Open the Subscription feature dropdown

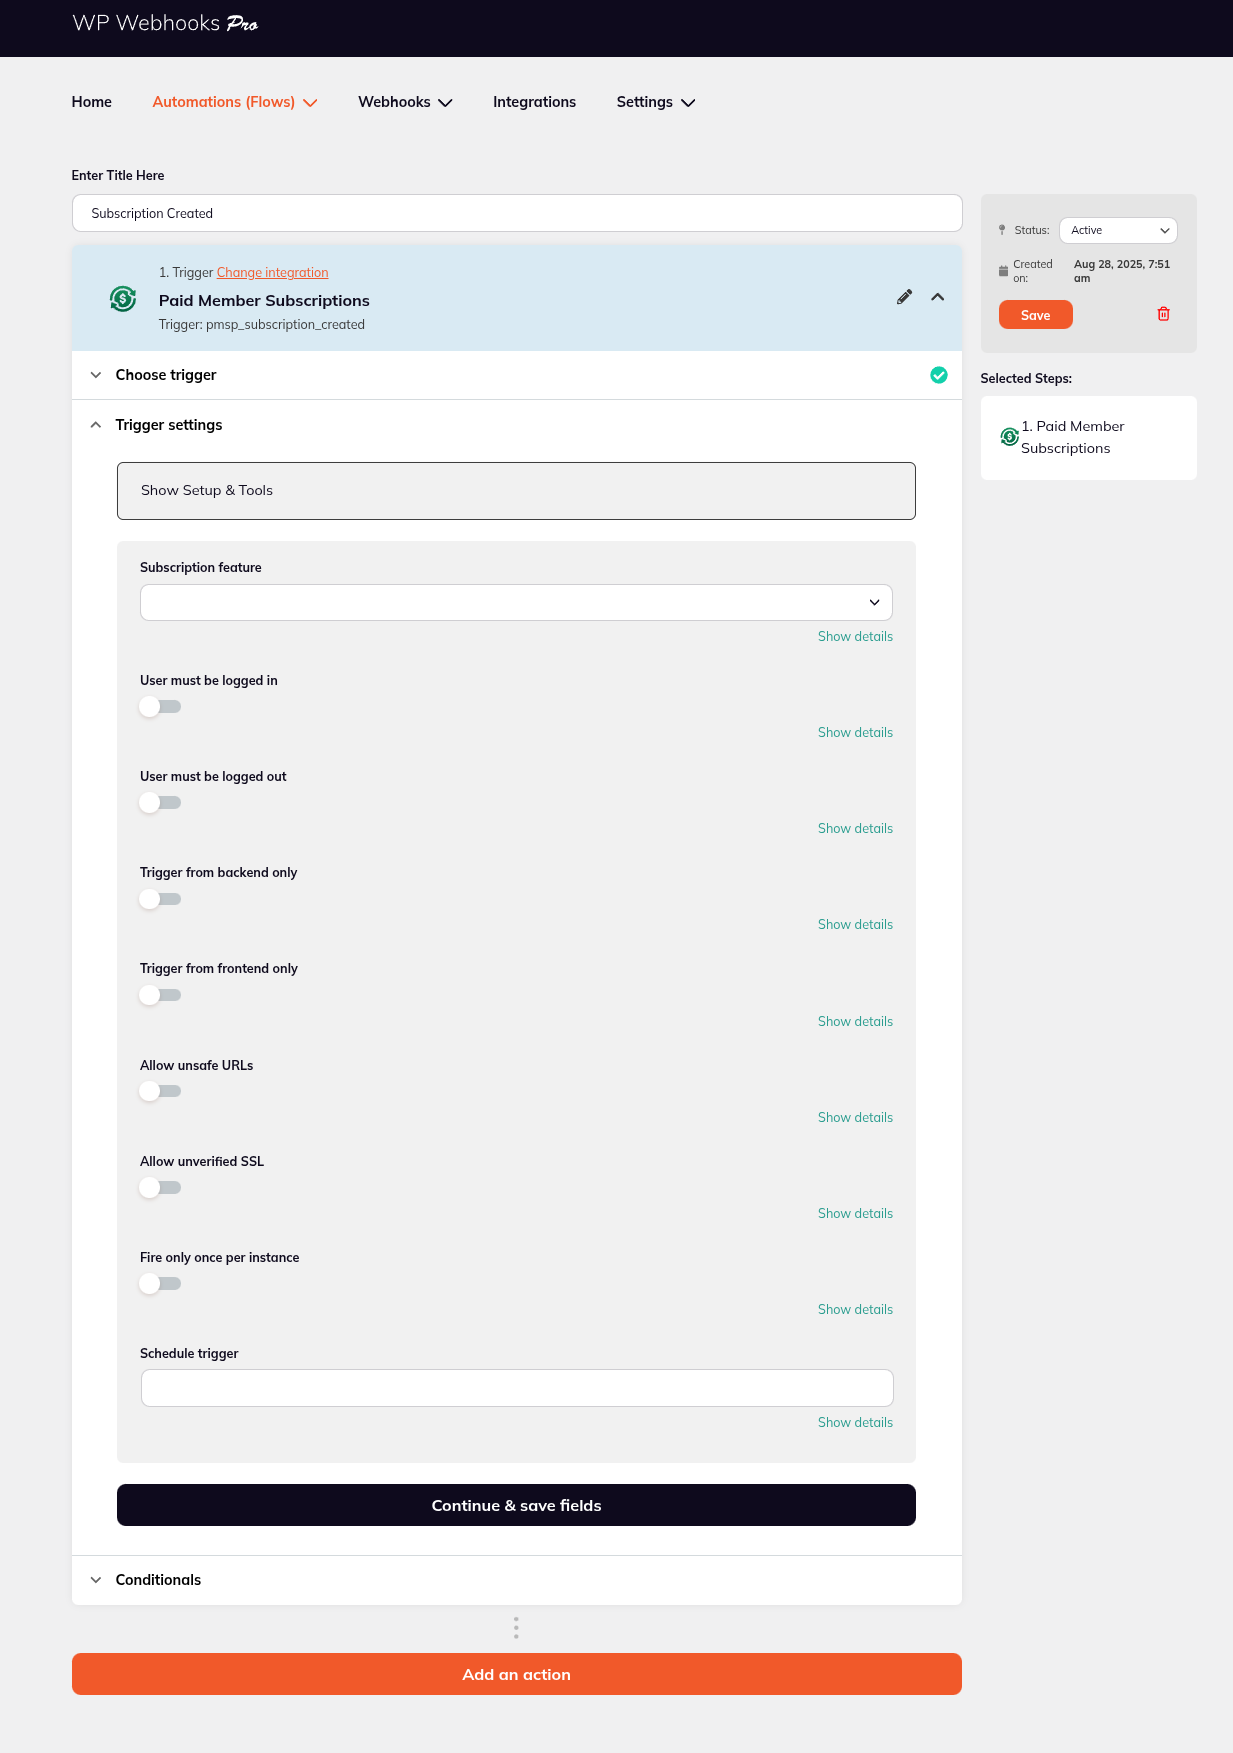(x=516, y=603)
